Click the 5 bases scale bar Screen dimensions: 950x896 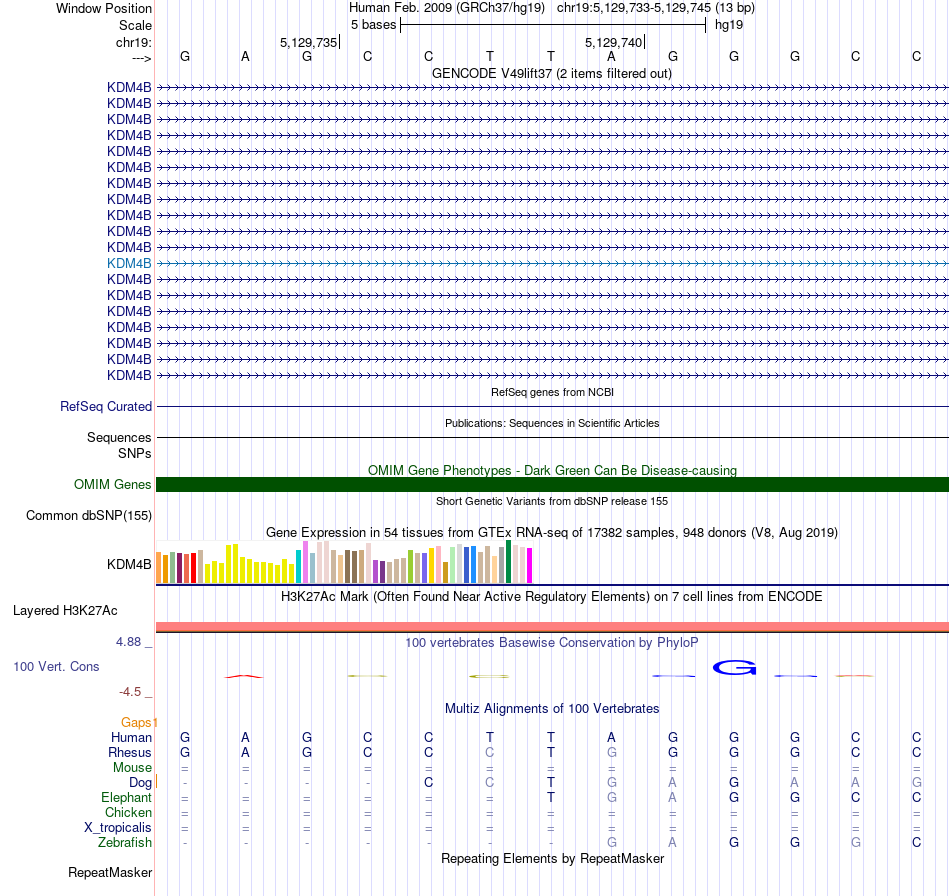(x=553, y=25)
